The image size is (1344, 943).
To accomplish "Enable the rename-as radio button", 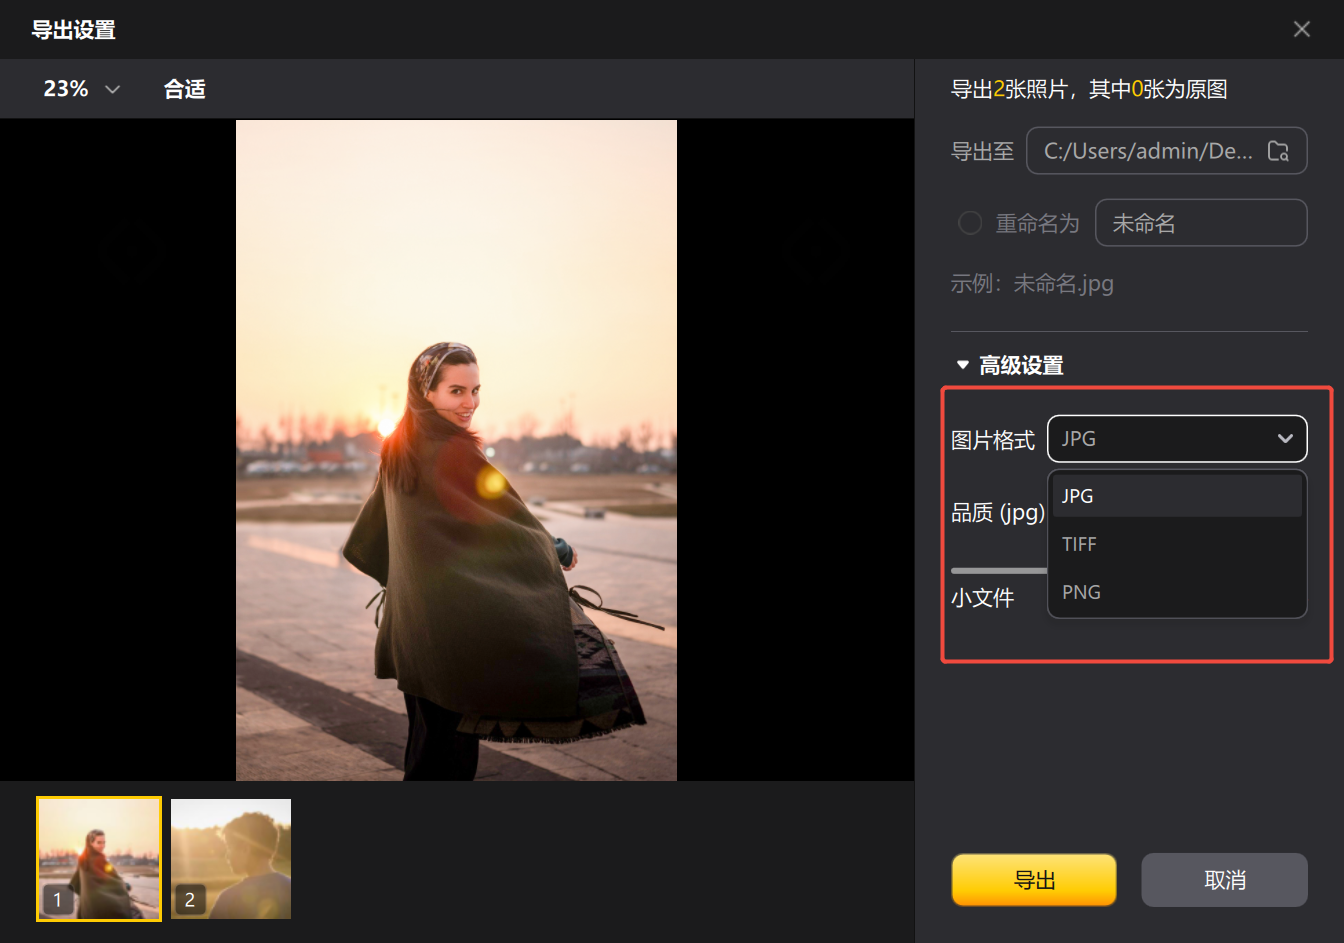I will click(969, 223).
